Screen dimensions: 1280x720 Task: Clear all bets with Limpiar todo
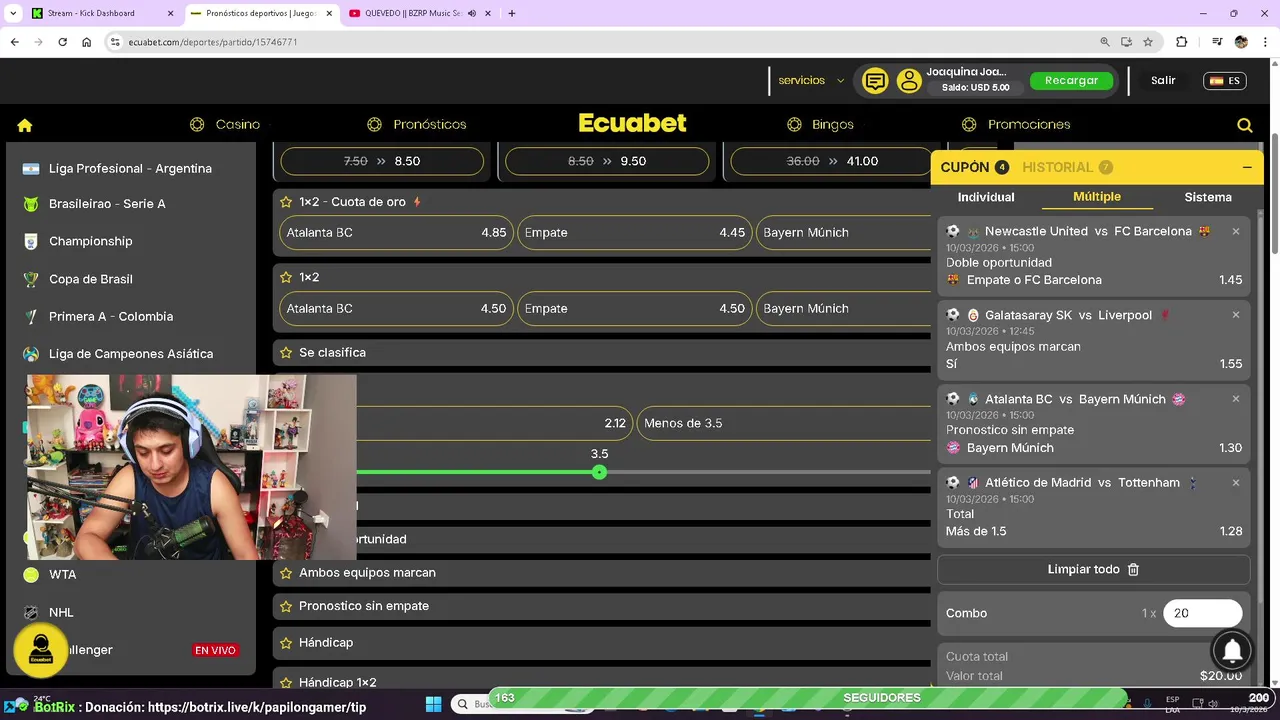[1093, 570]
